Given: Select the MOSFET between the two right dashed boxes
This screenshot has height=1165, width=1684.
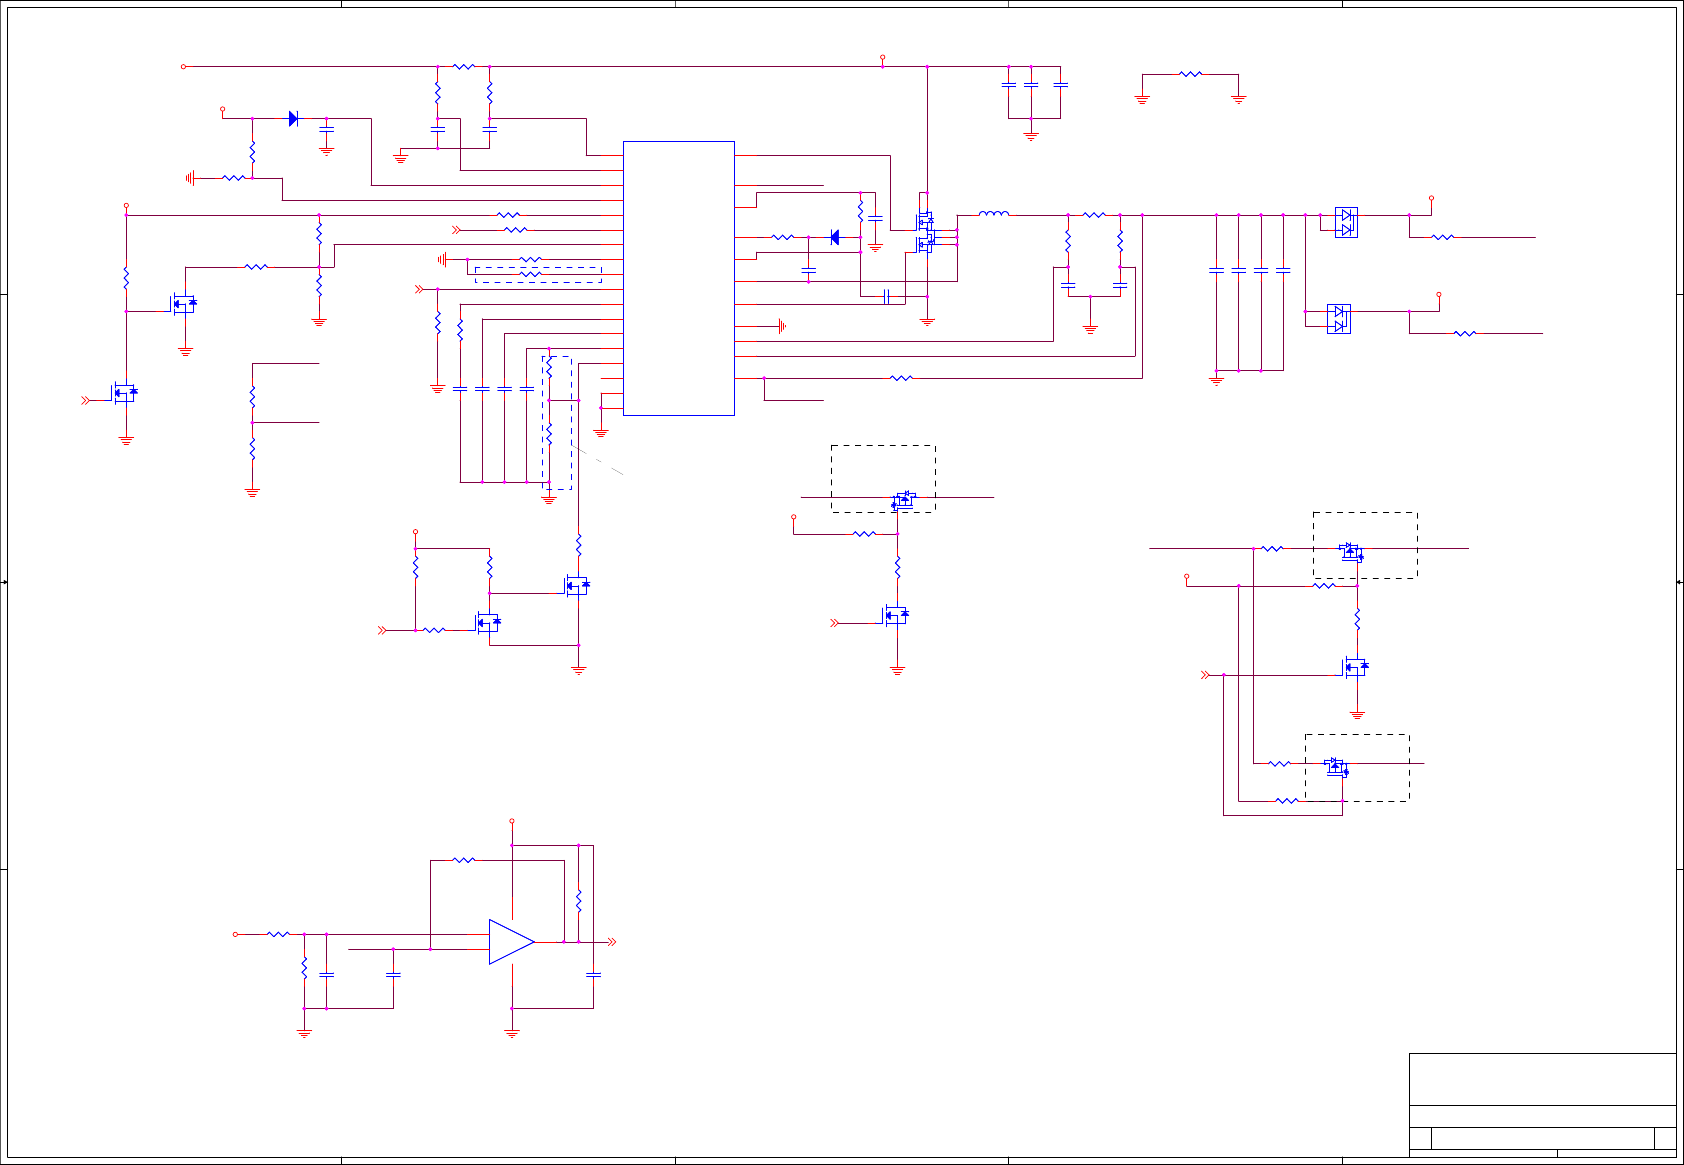Looking at the screenshot, I should pos(1355,667).
